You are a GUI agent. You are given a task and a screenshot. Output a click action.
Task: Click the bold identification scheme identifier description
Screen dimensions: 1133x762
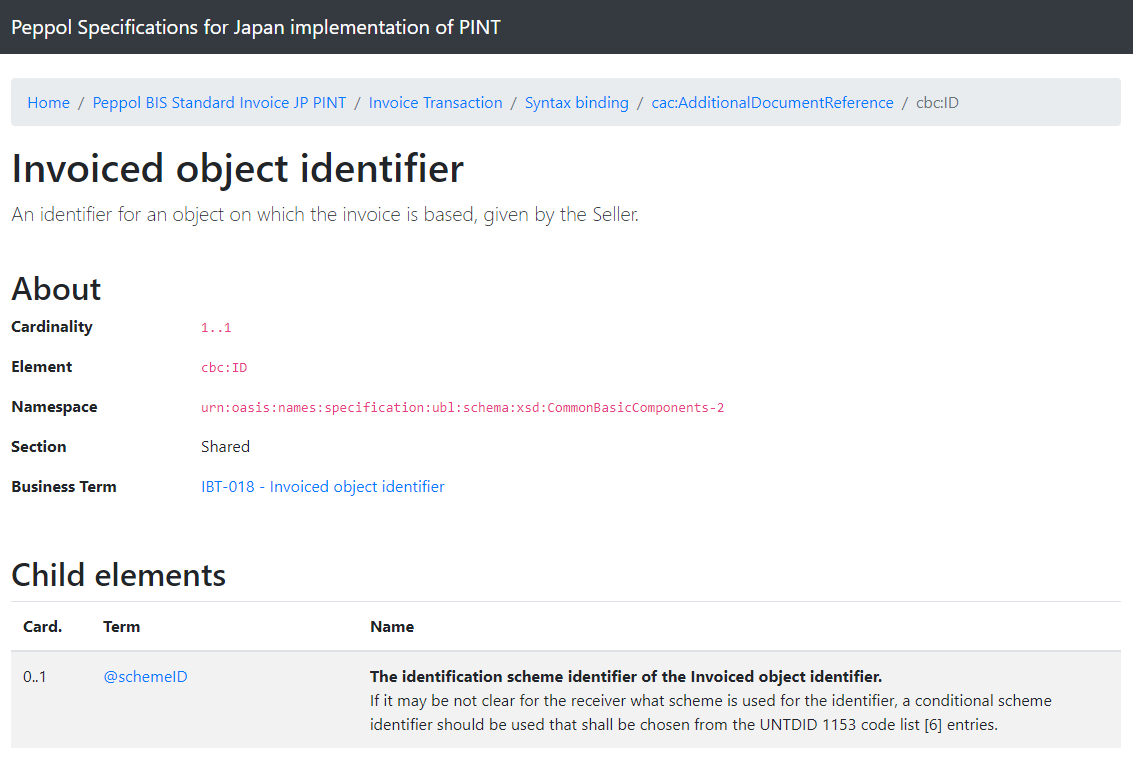625,677
